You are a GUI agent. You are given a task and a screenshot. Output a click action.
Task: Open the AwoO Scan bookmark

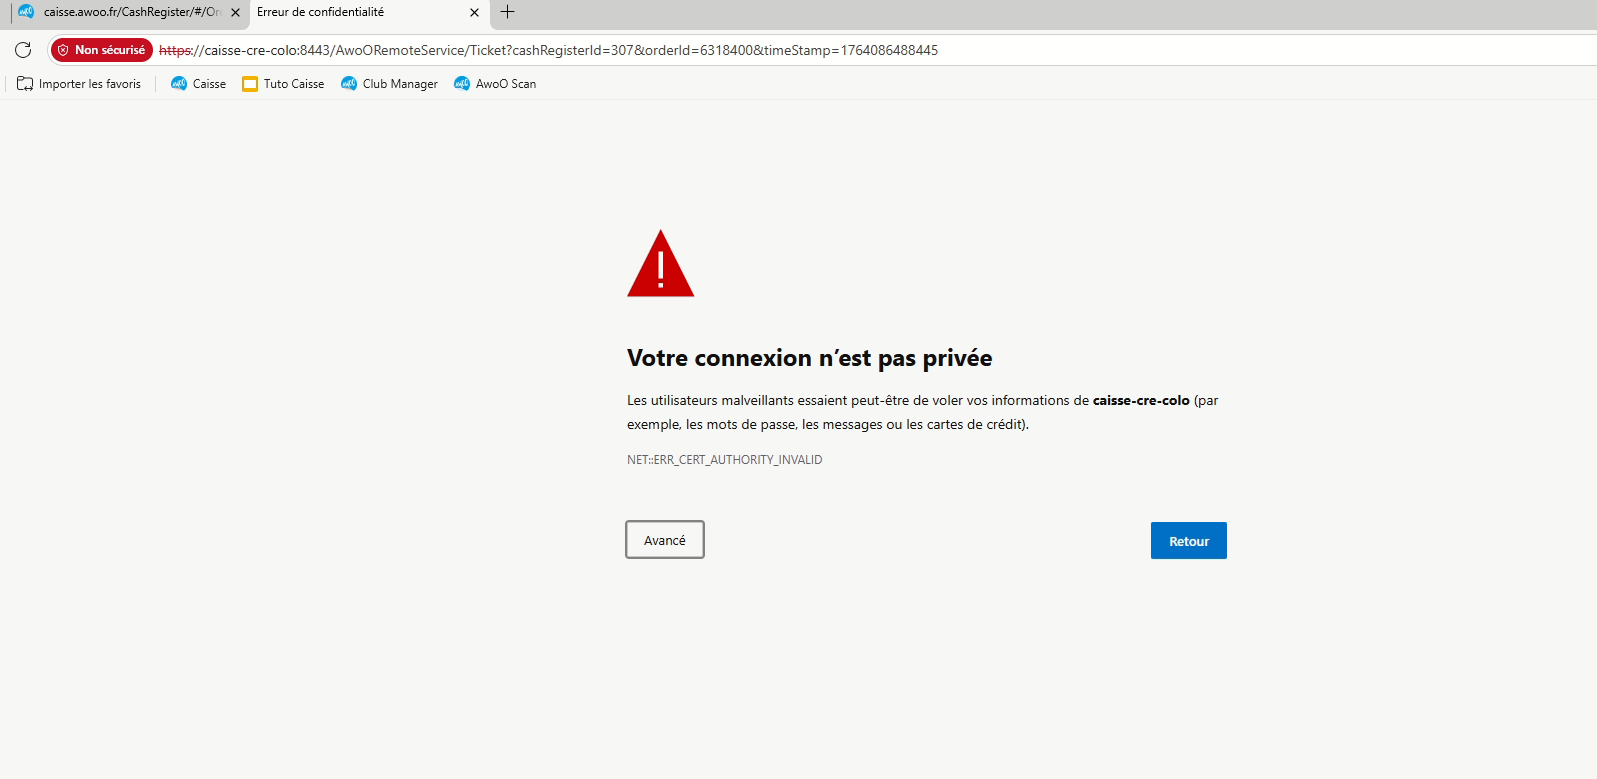click(x=495, y=84)
